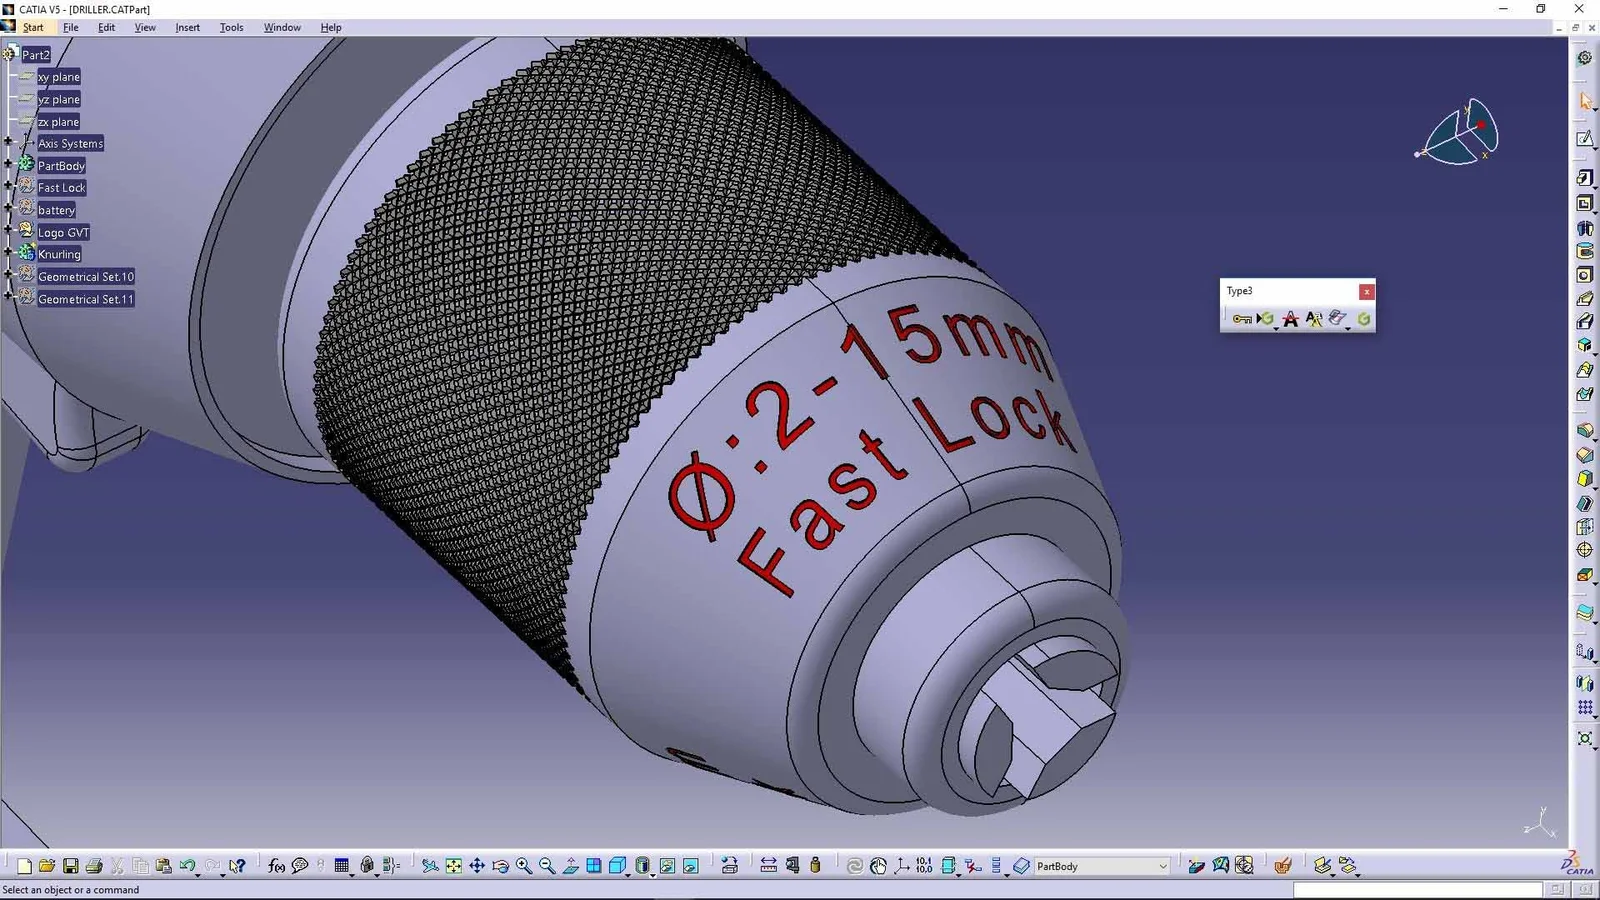Click the New document icon
Image resolution: width=1600 pixels, height=900 pixels.
click(x=24, y=866)
